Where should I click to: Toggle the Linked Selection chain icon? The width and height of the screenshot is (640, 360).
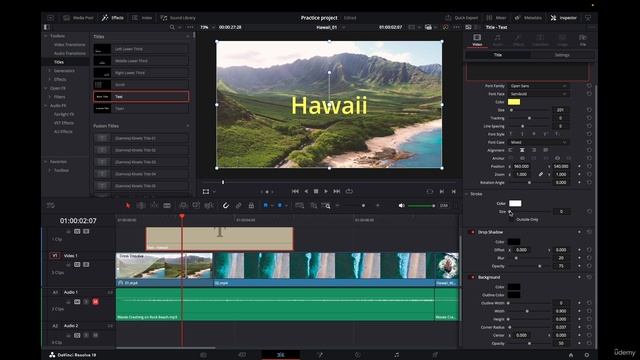coord(238,205)
